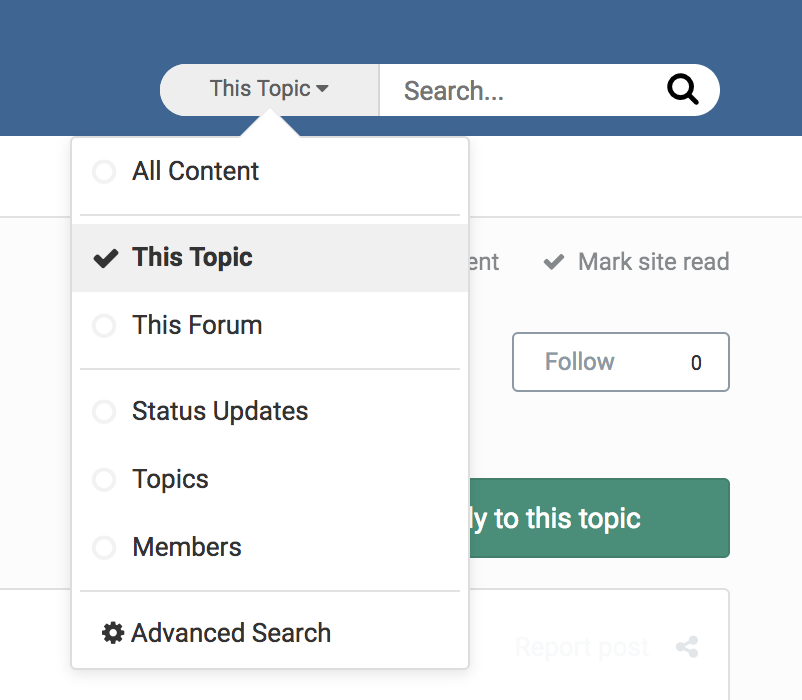
Task: Select the This Forum radio button
Action: (104, 326)
